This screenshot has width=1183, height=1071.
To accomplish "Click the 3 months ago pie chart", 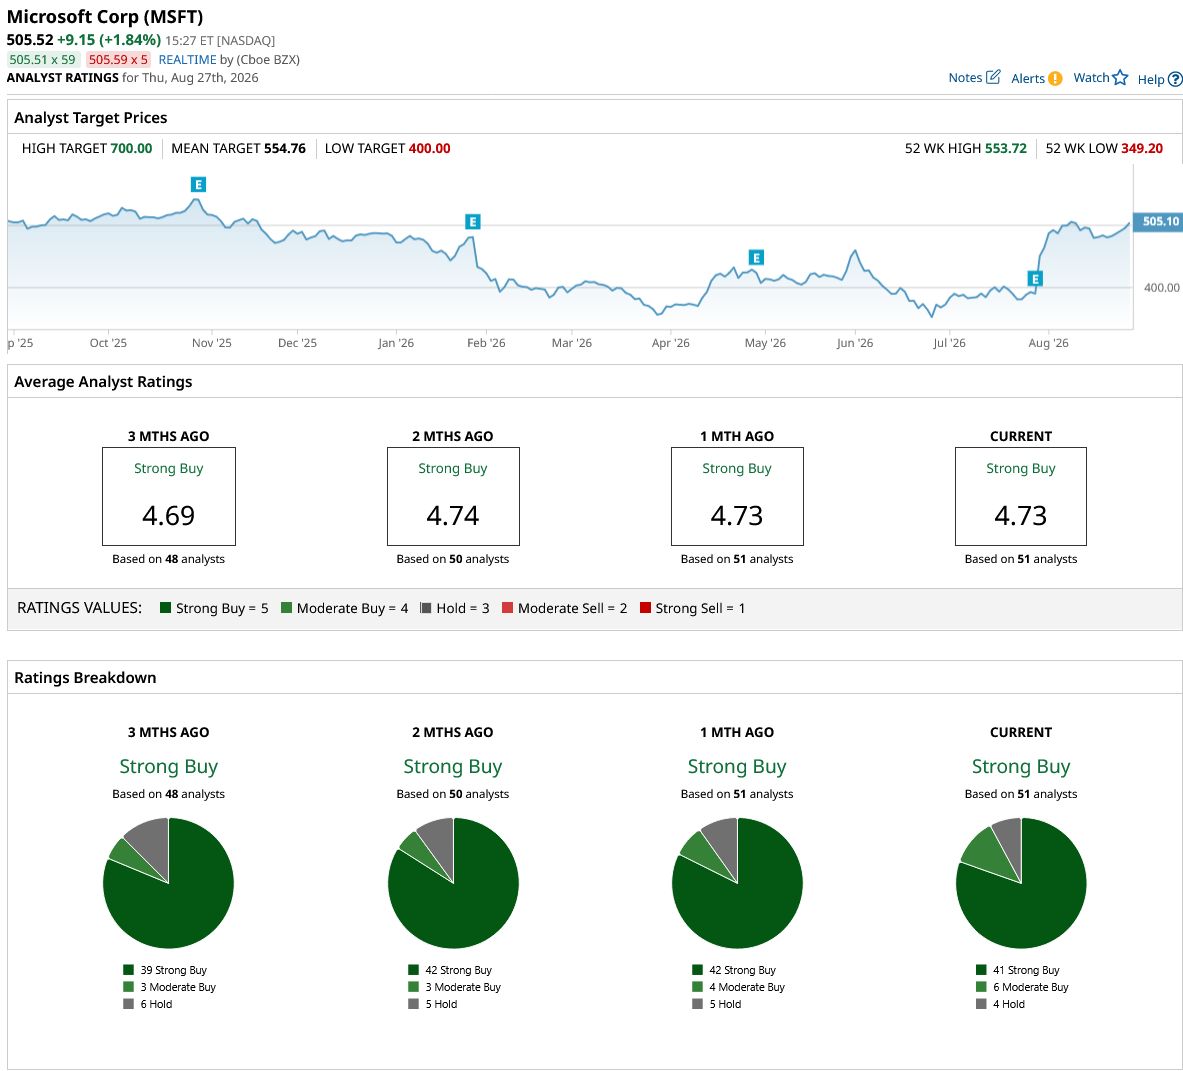I will [168, 882].
